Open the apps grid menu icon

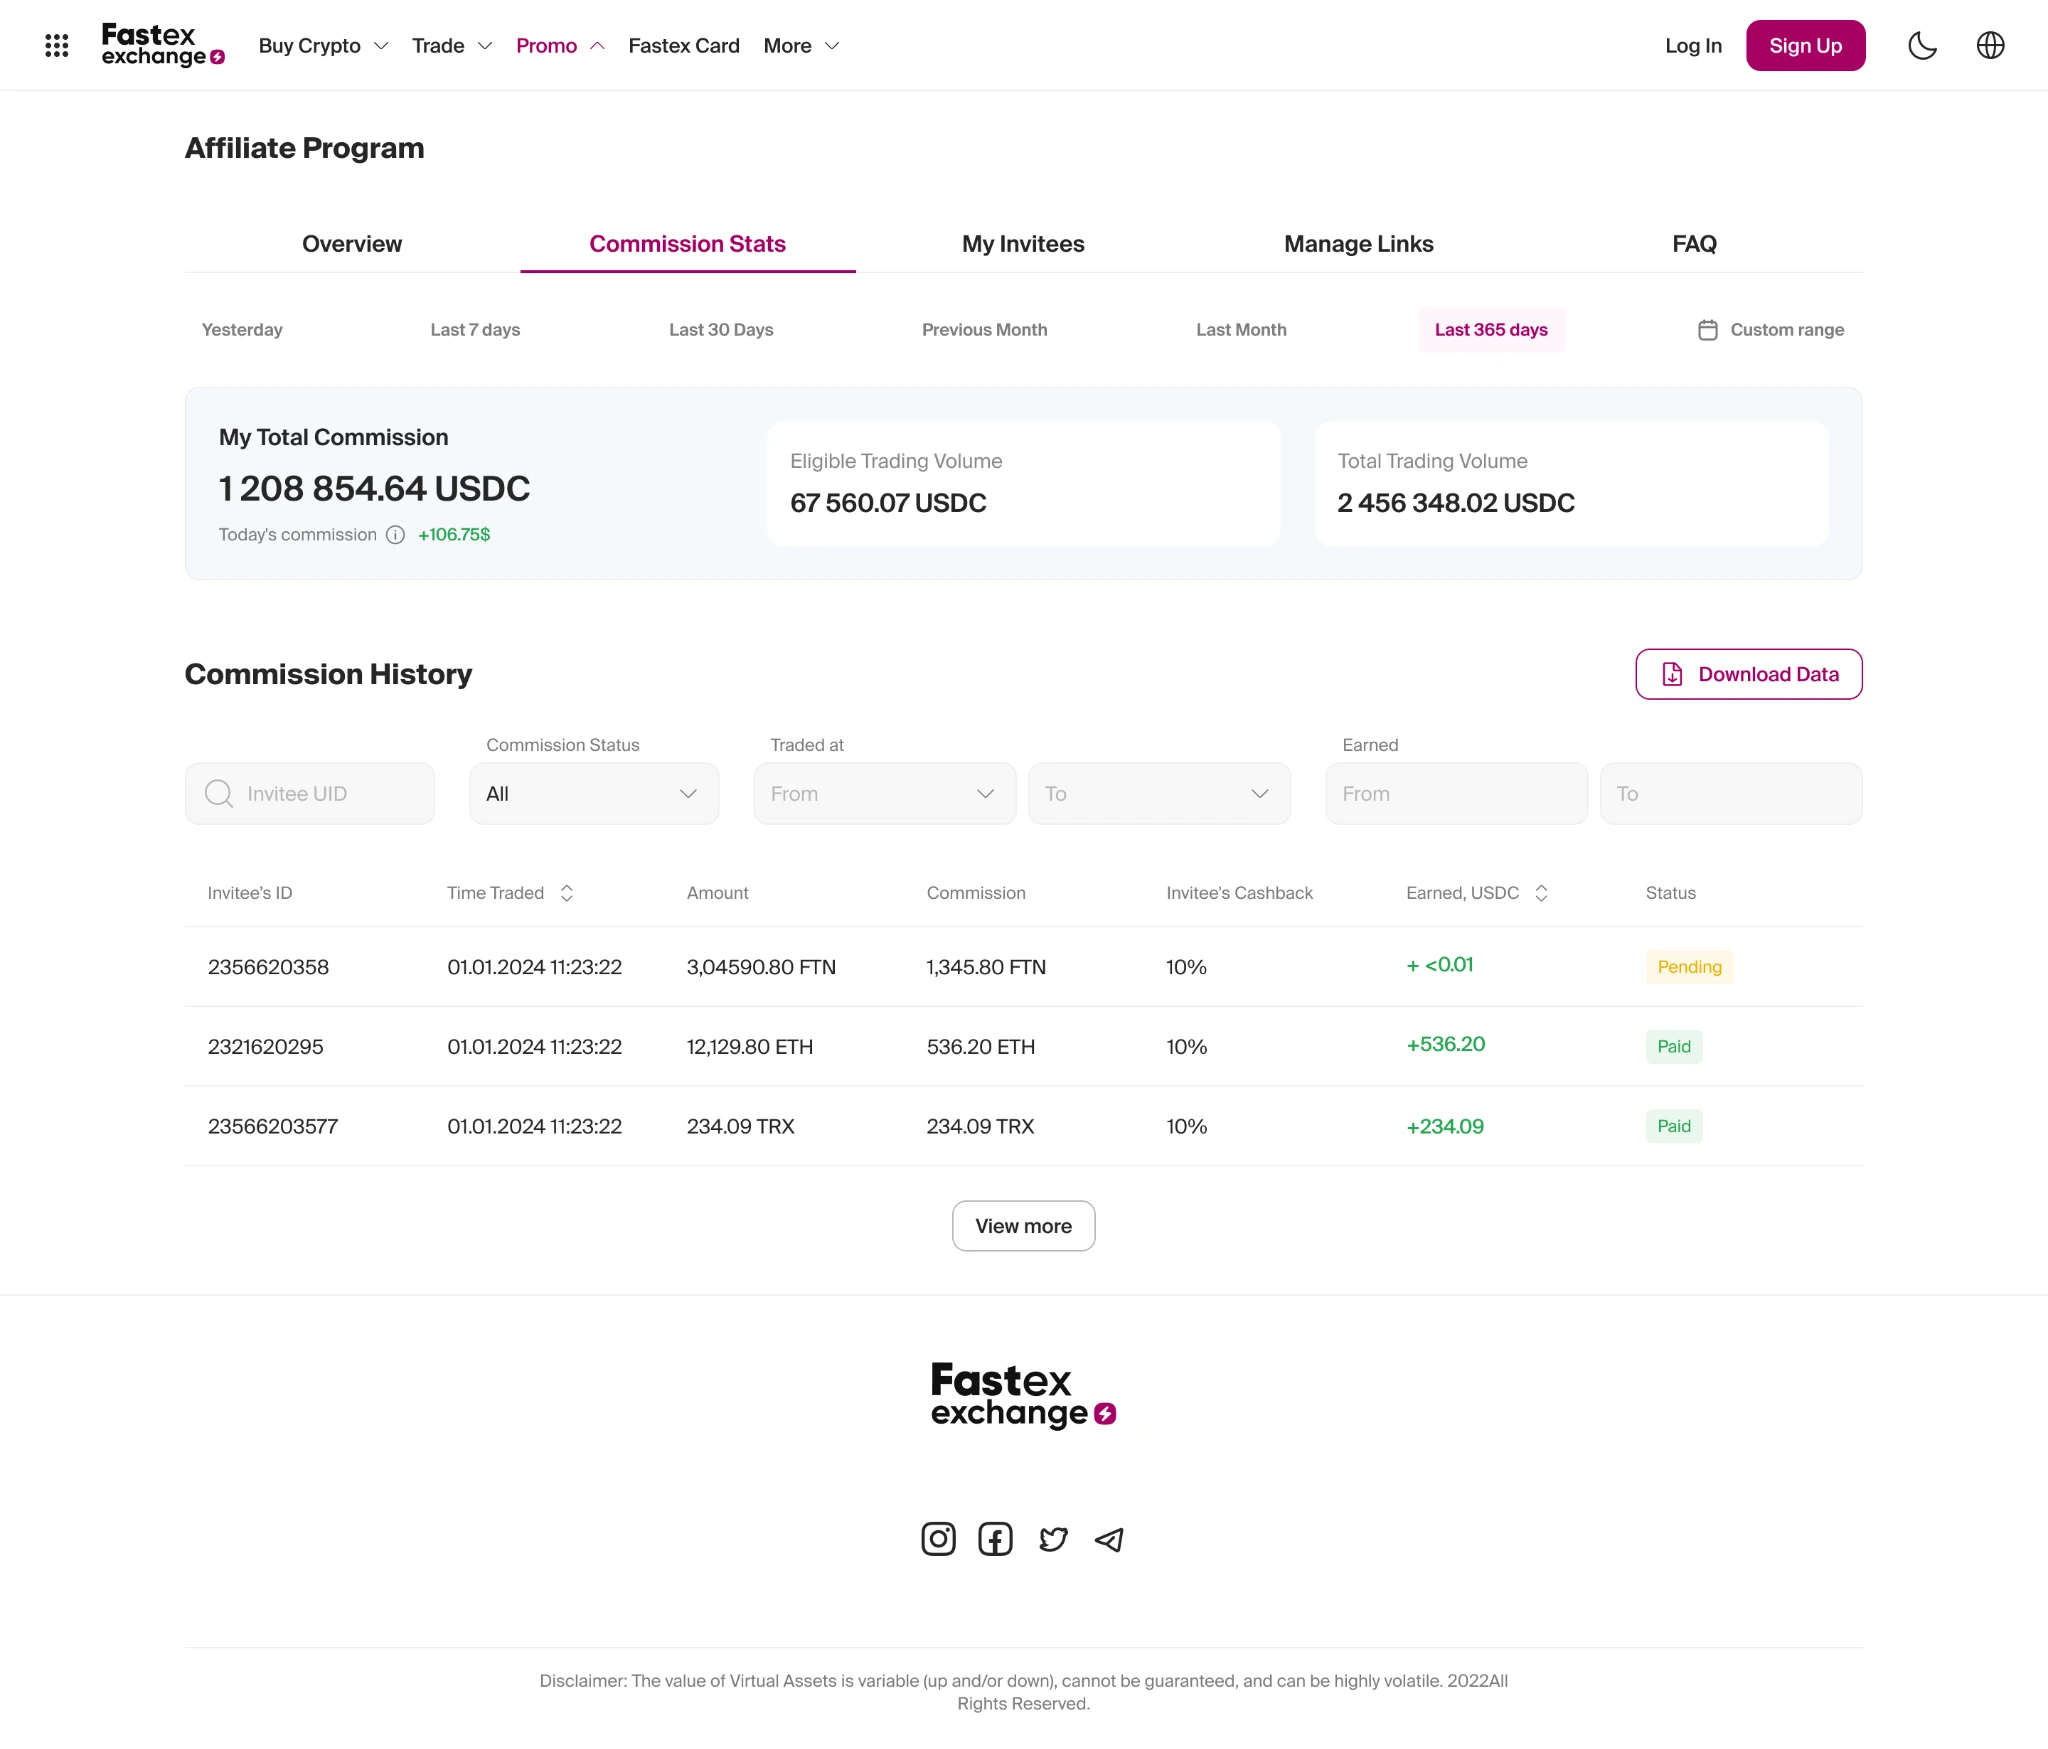(x=56, y=45)
